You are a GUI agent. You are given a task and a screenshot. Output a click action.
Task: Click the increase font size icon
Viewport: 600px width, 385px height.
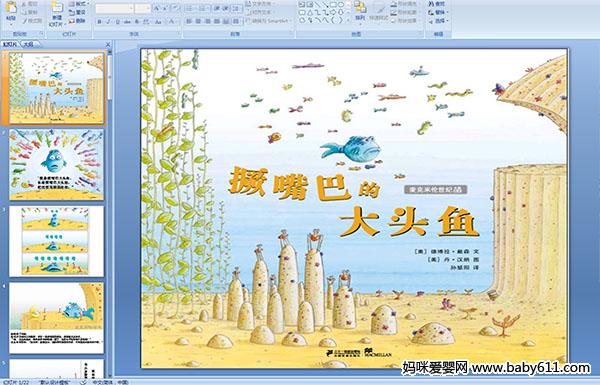(x=157, y=8)
